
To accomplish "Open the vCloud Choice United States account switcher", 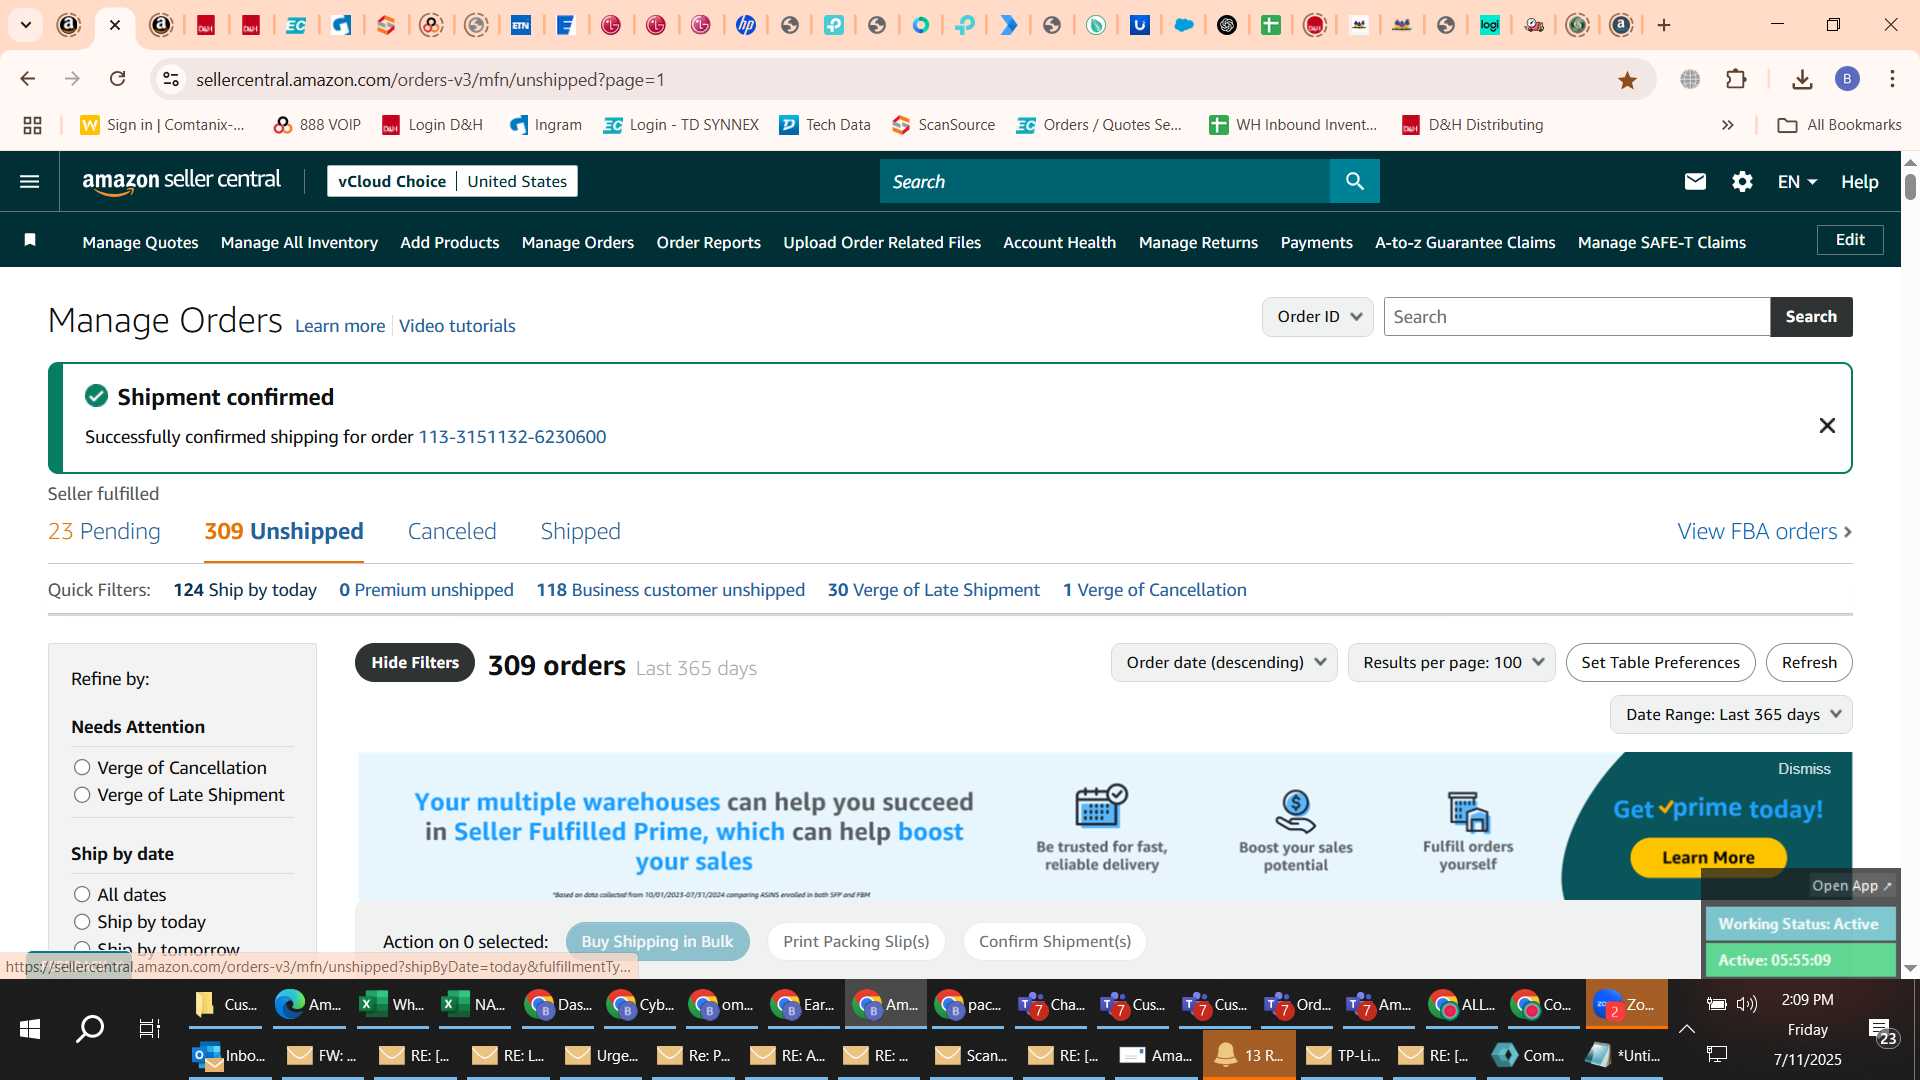I will [452, 181].
